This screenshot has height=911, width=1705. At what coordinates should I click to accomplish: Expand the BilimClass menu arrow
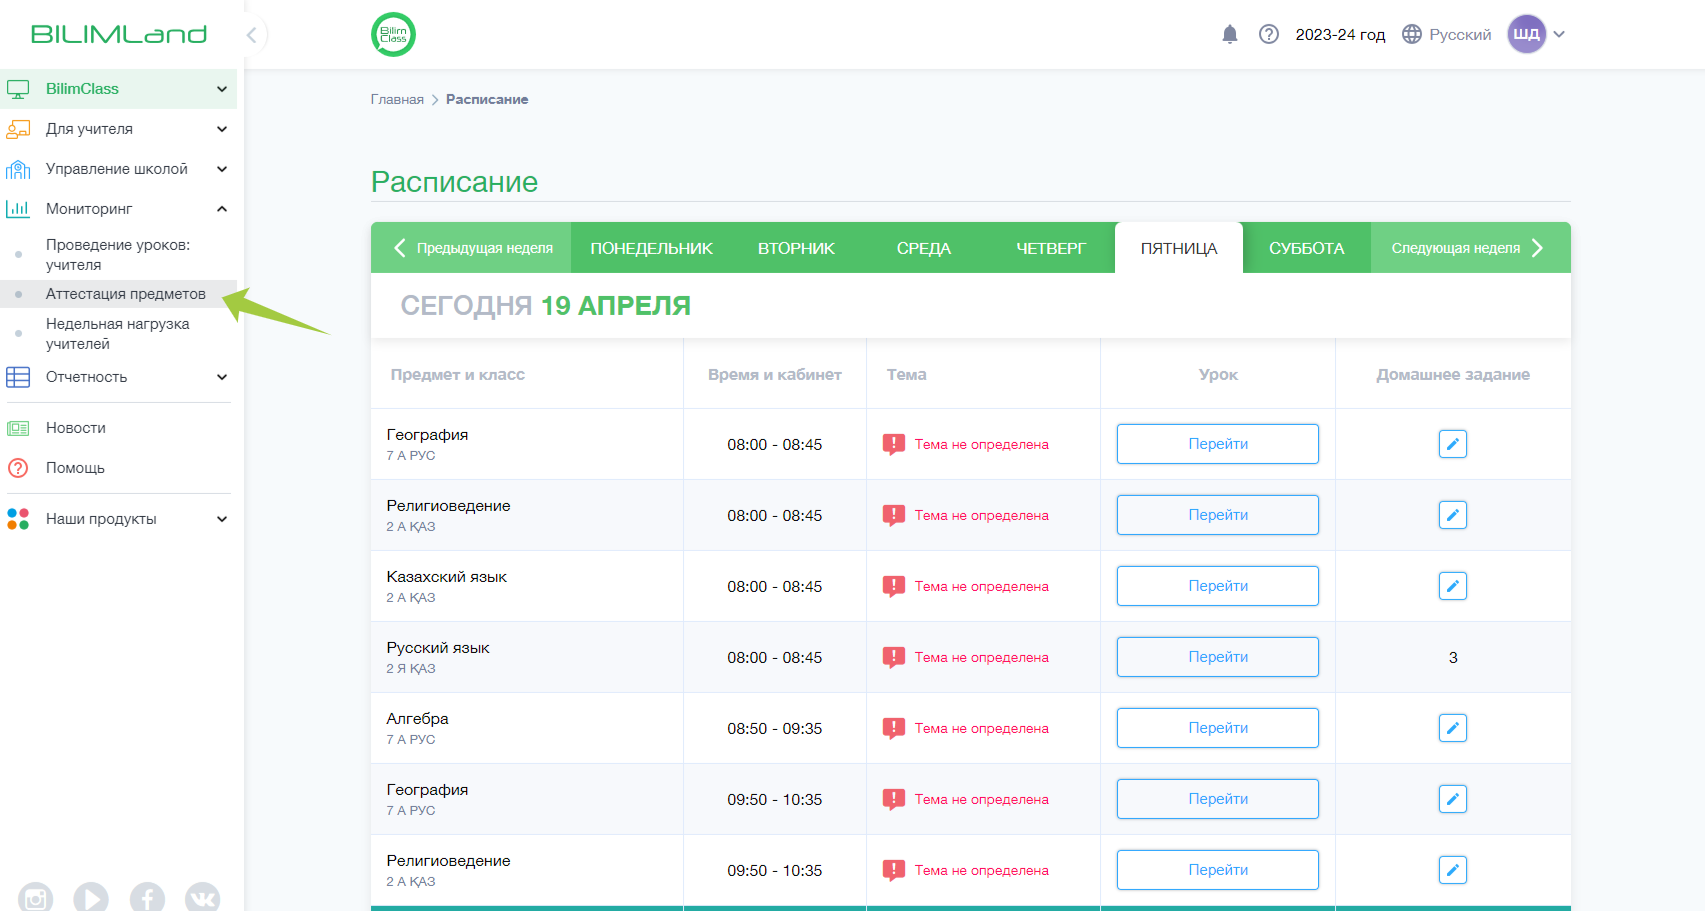coord(222,89)
